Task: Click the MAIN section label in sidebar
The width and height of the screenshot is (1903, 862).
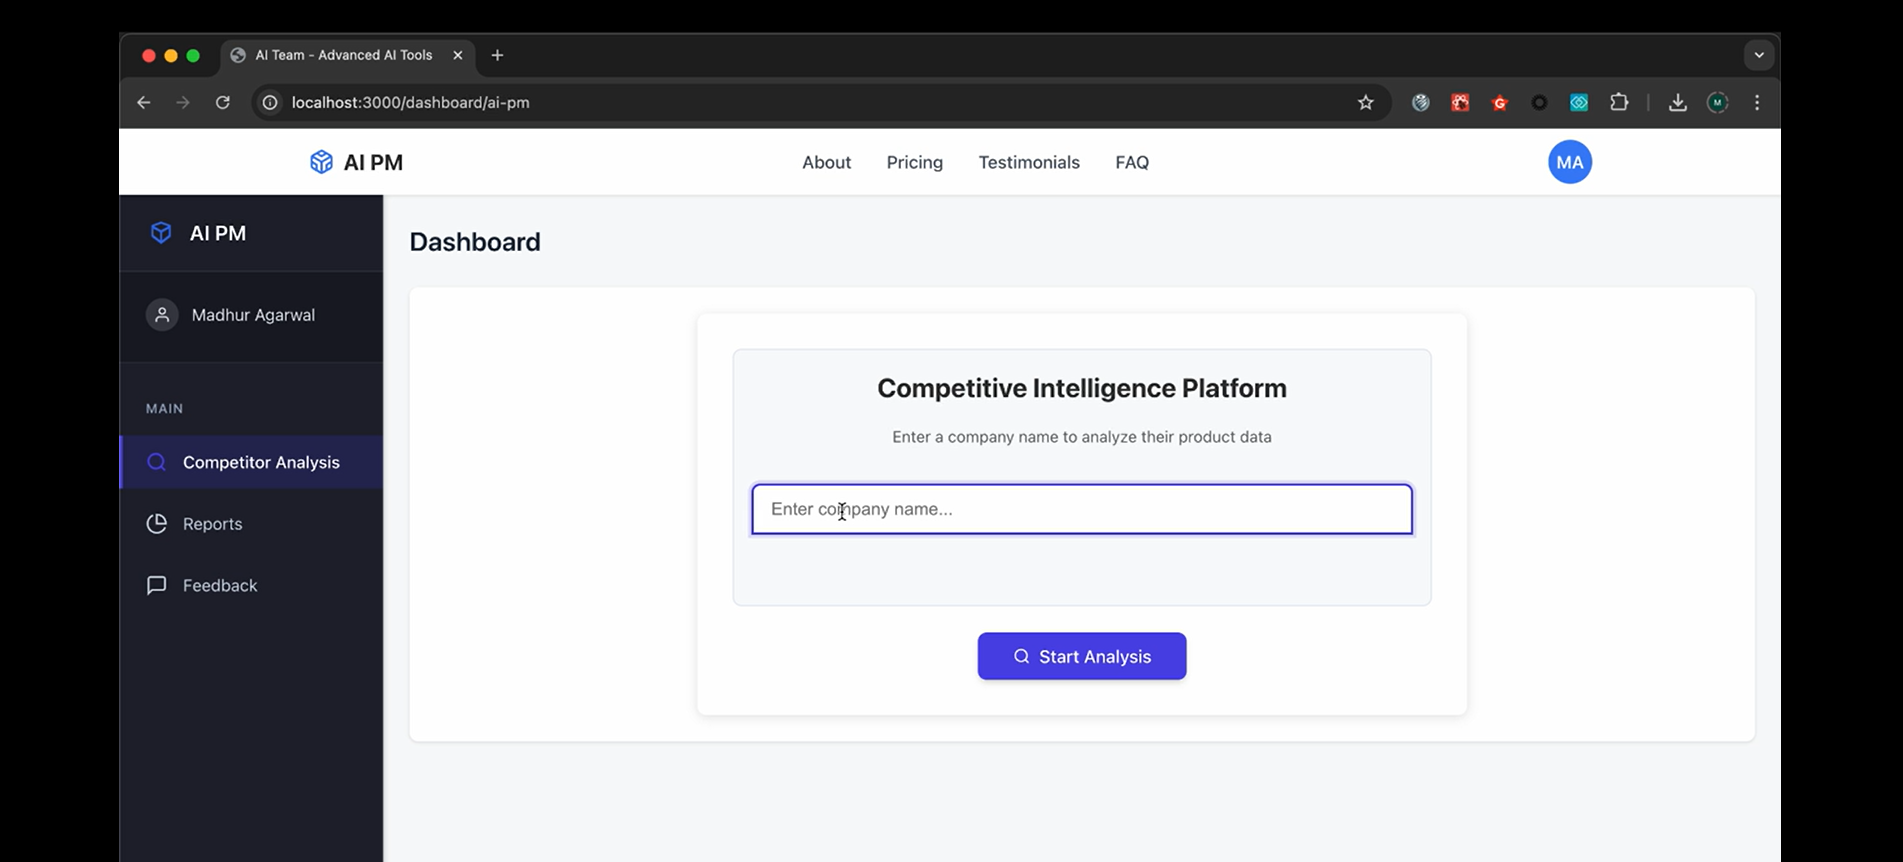Action: pos(165,408)
